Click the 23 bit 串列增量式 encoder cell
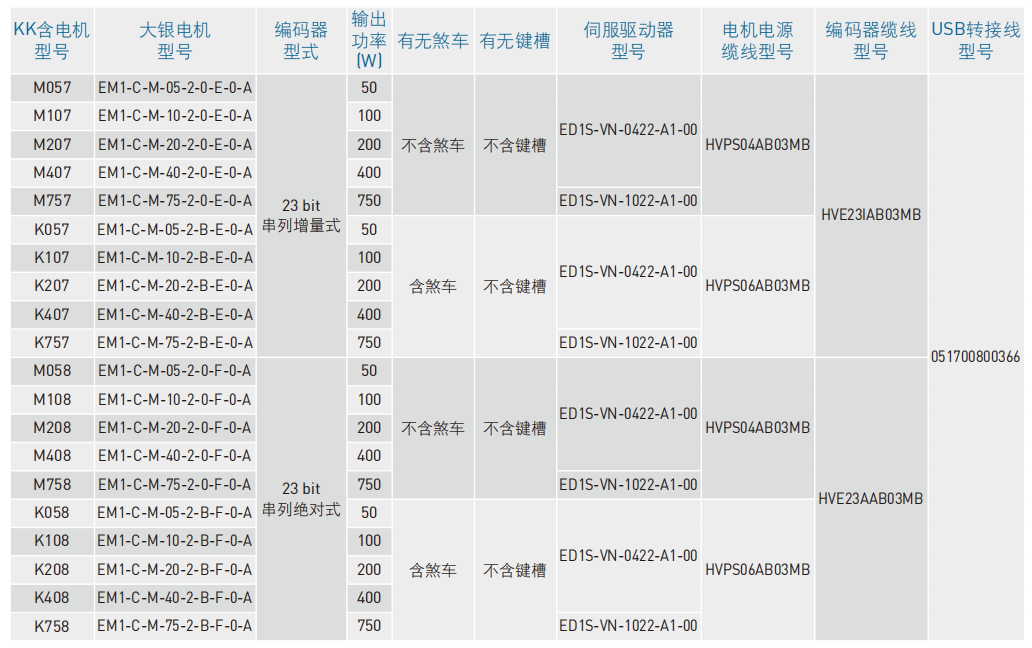This screenshot has width=1032, height=648. [x=301, y=216]
